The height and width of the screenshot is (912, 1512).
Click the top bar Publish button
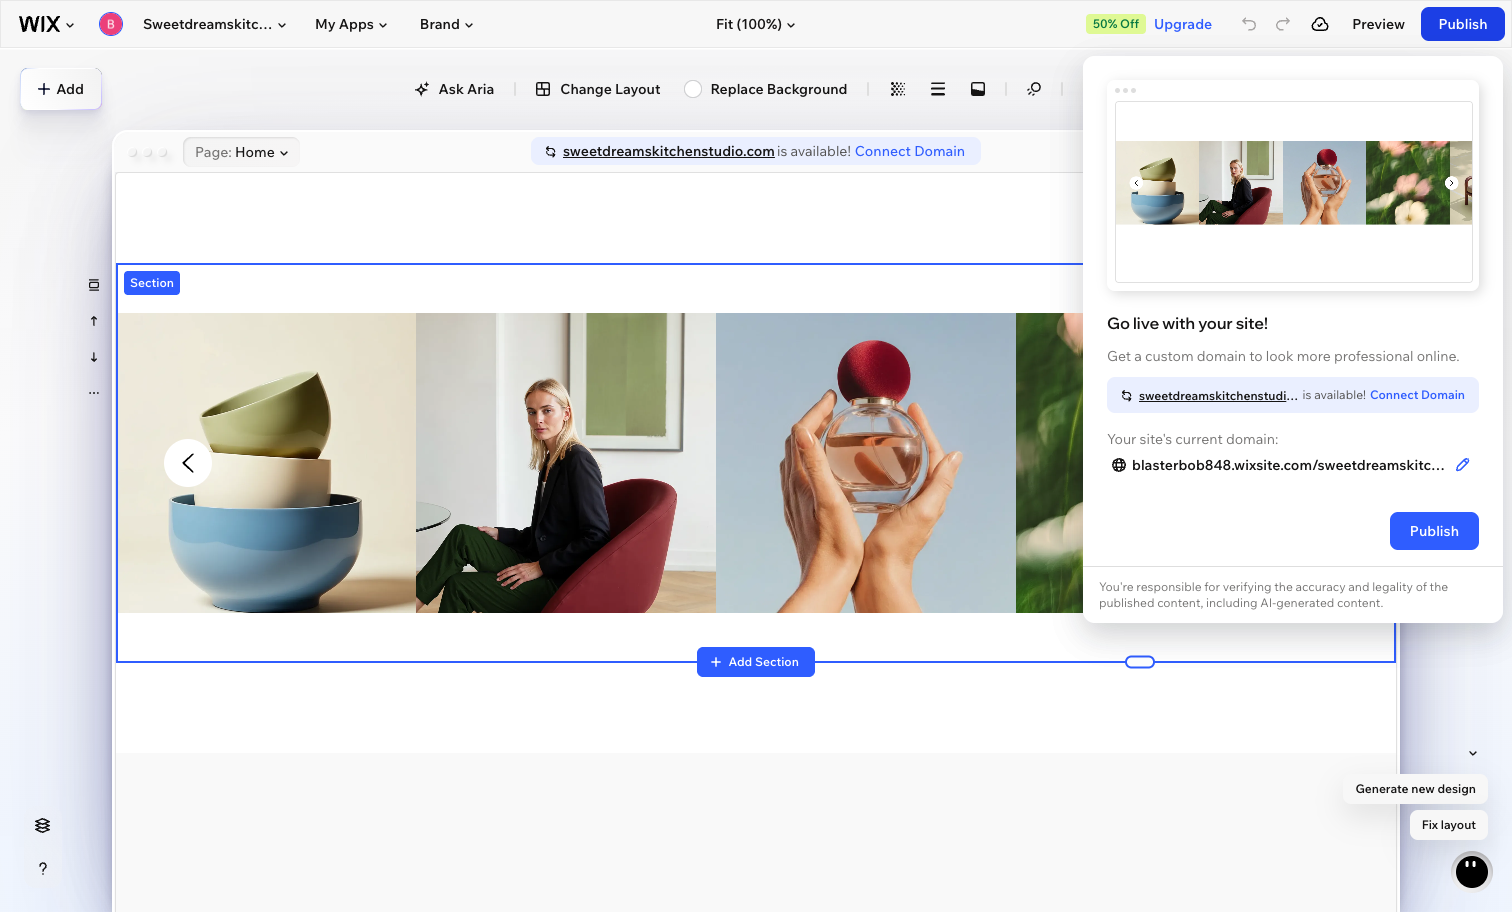(x=1462, y=24)
